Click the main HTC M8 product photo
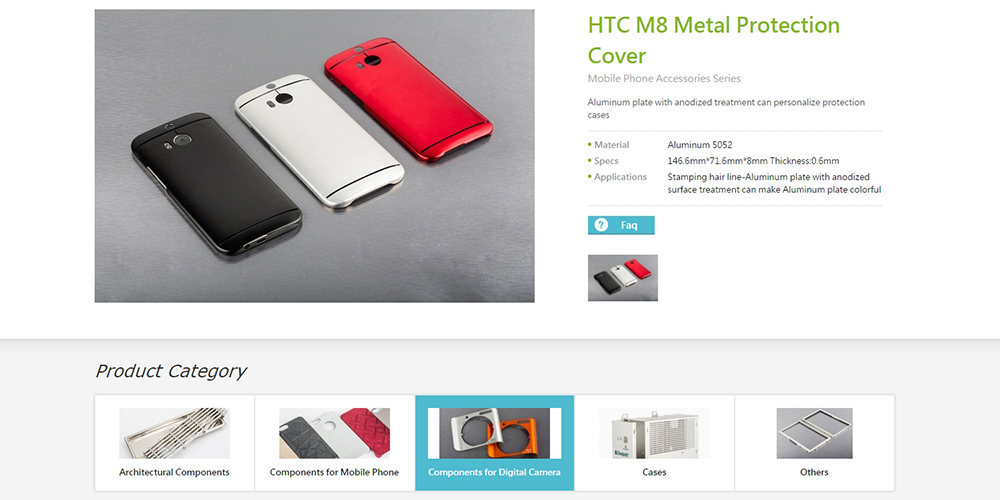 314,156
